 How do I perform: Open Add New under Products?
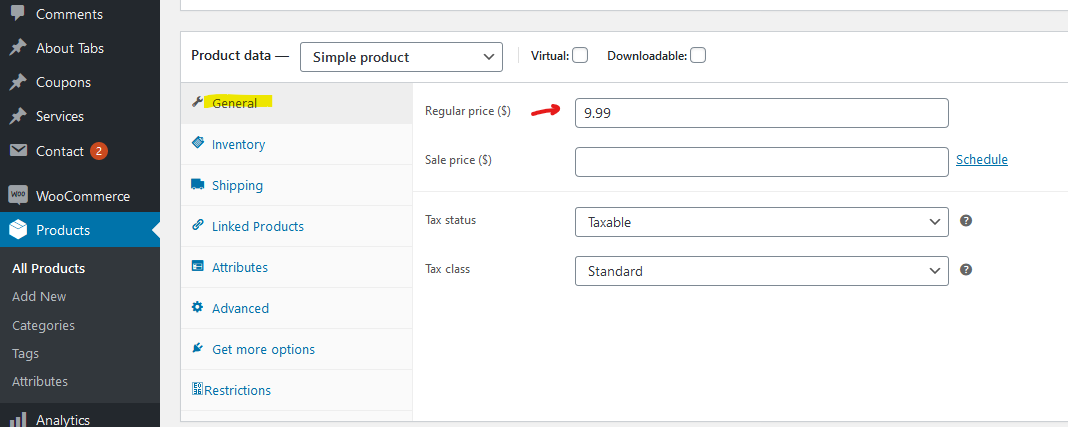39,297
